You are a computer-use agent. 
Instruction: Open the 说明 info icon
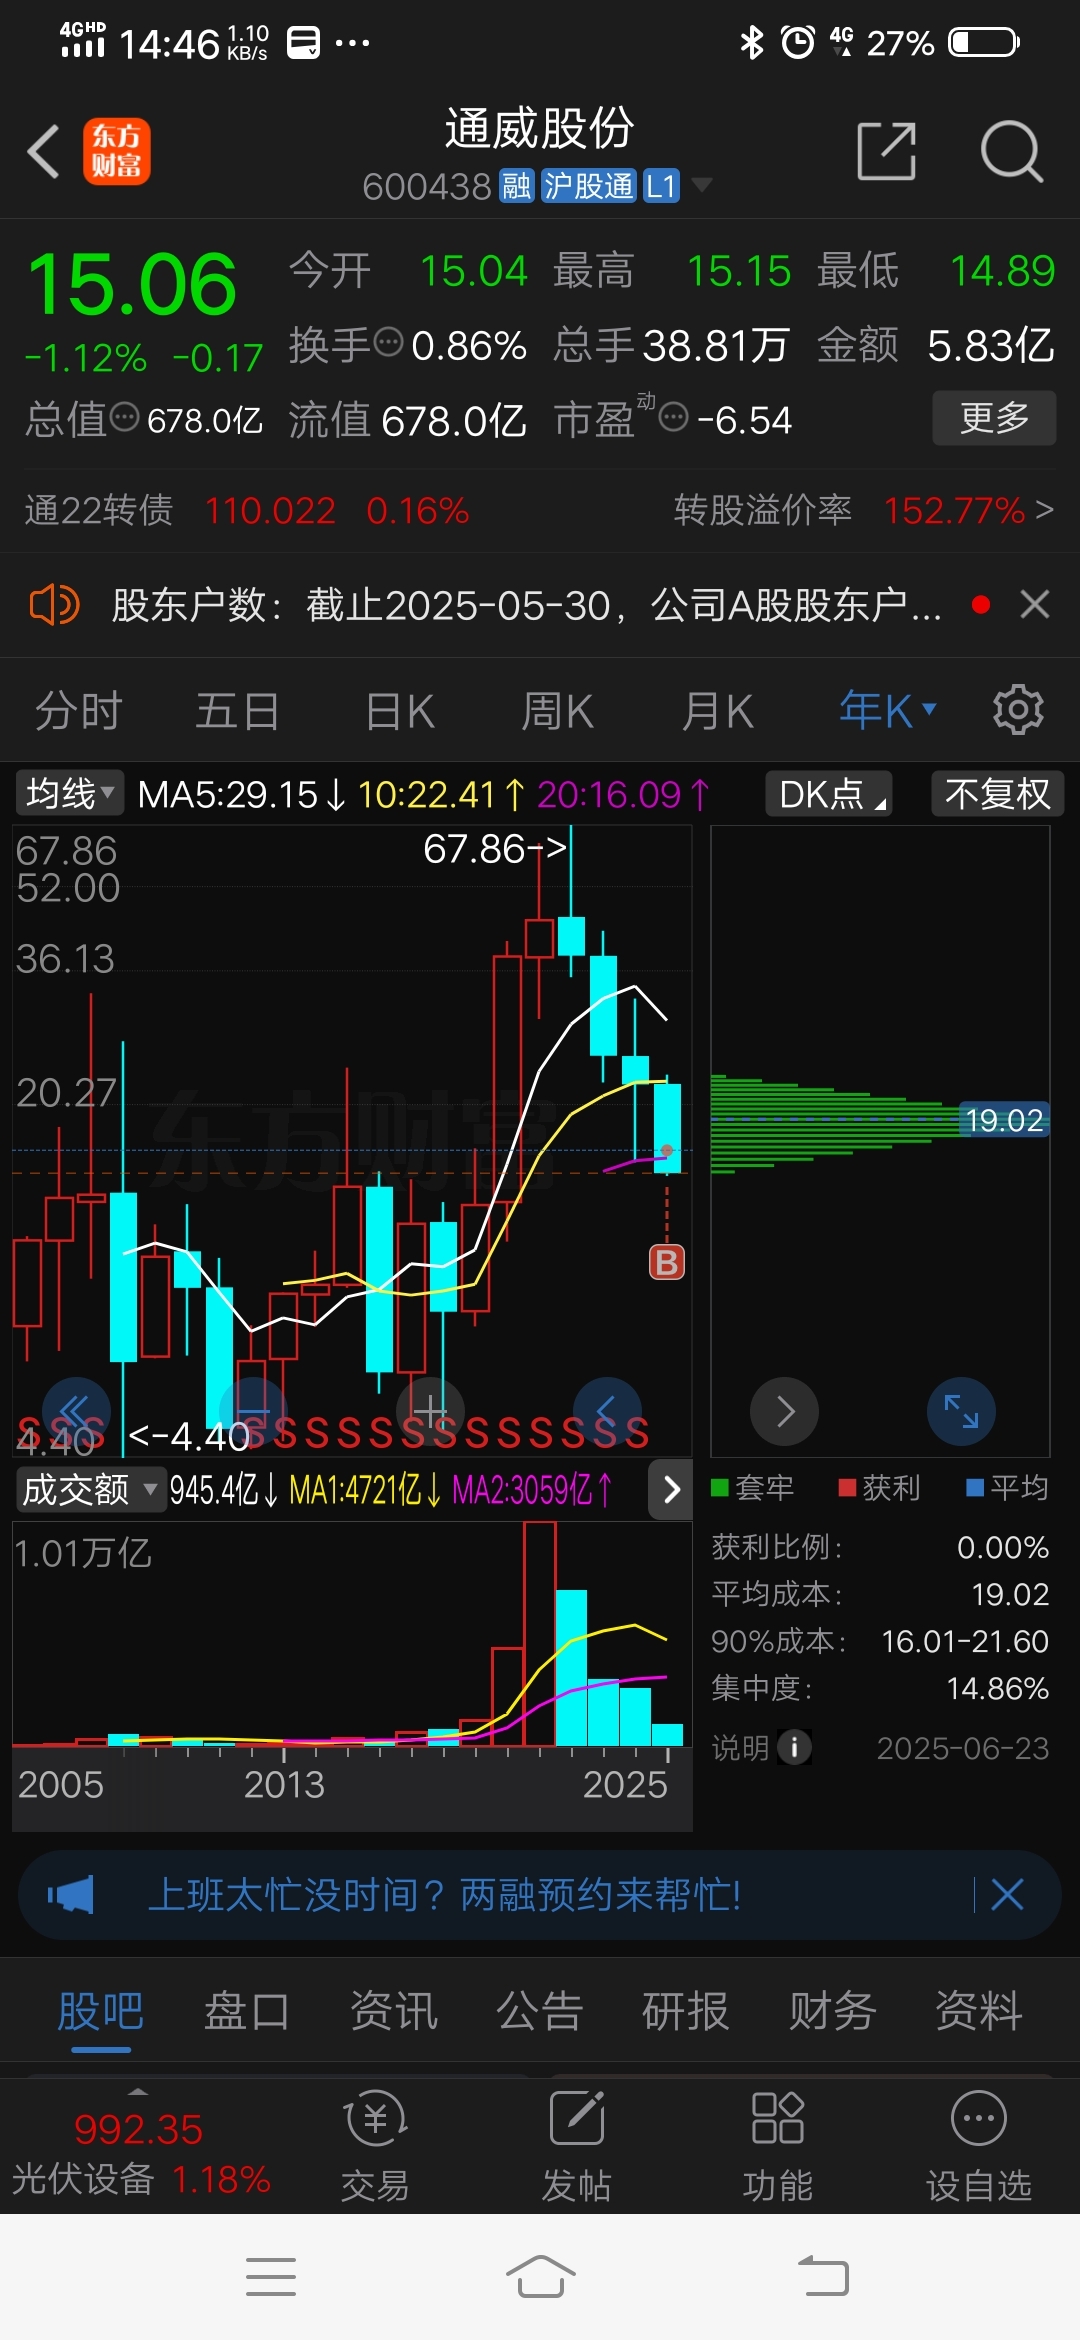tap(794, 1747)
